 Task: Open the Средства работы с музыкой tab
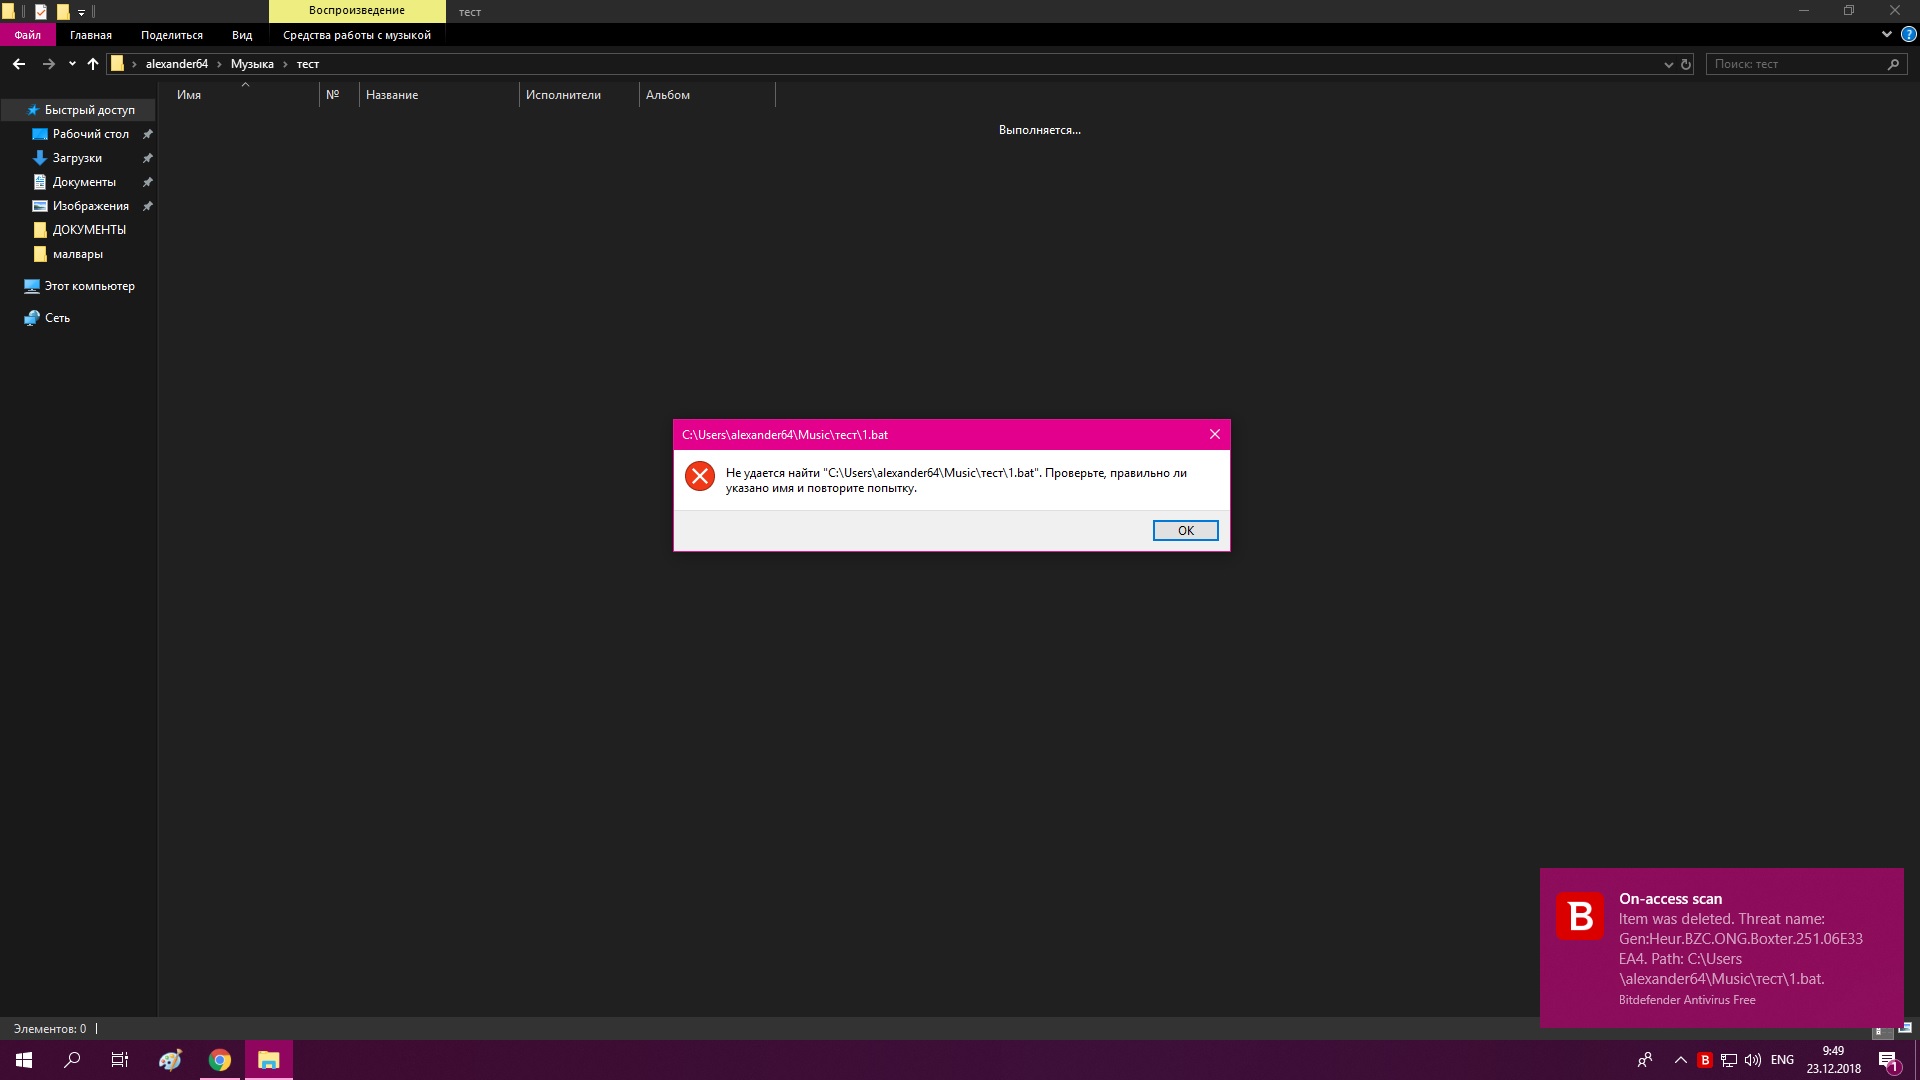pyautogui.click(x=357, y=35)
